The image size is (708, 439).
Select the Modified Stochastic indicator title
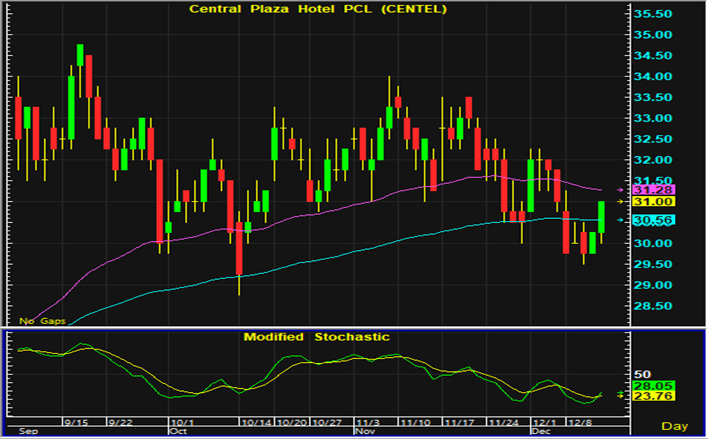[316, 337]
